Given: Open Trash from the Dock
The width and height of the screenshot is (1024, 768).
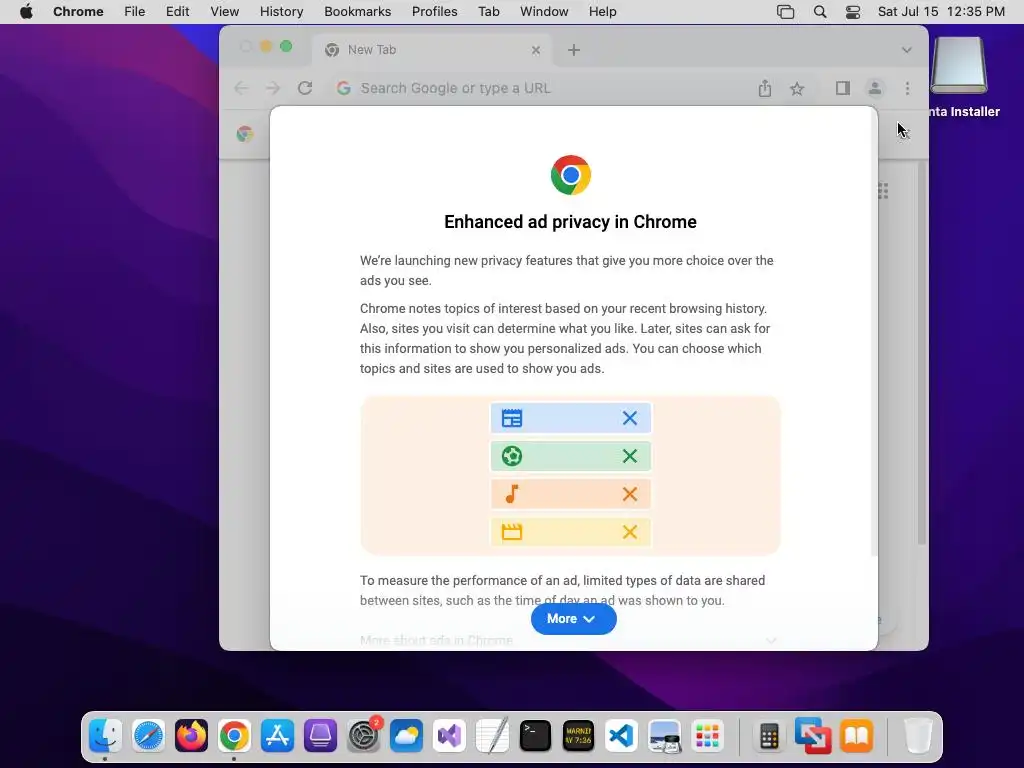Looking at the screenshot, I should [917, 736].
